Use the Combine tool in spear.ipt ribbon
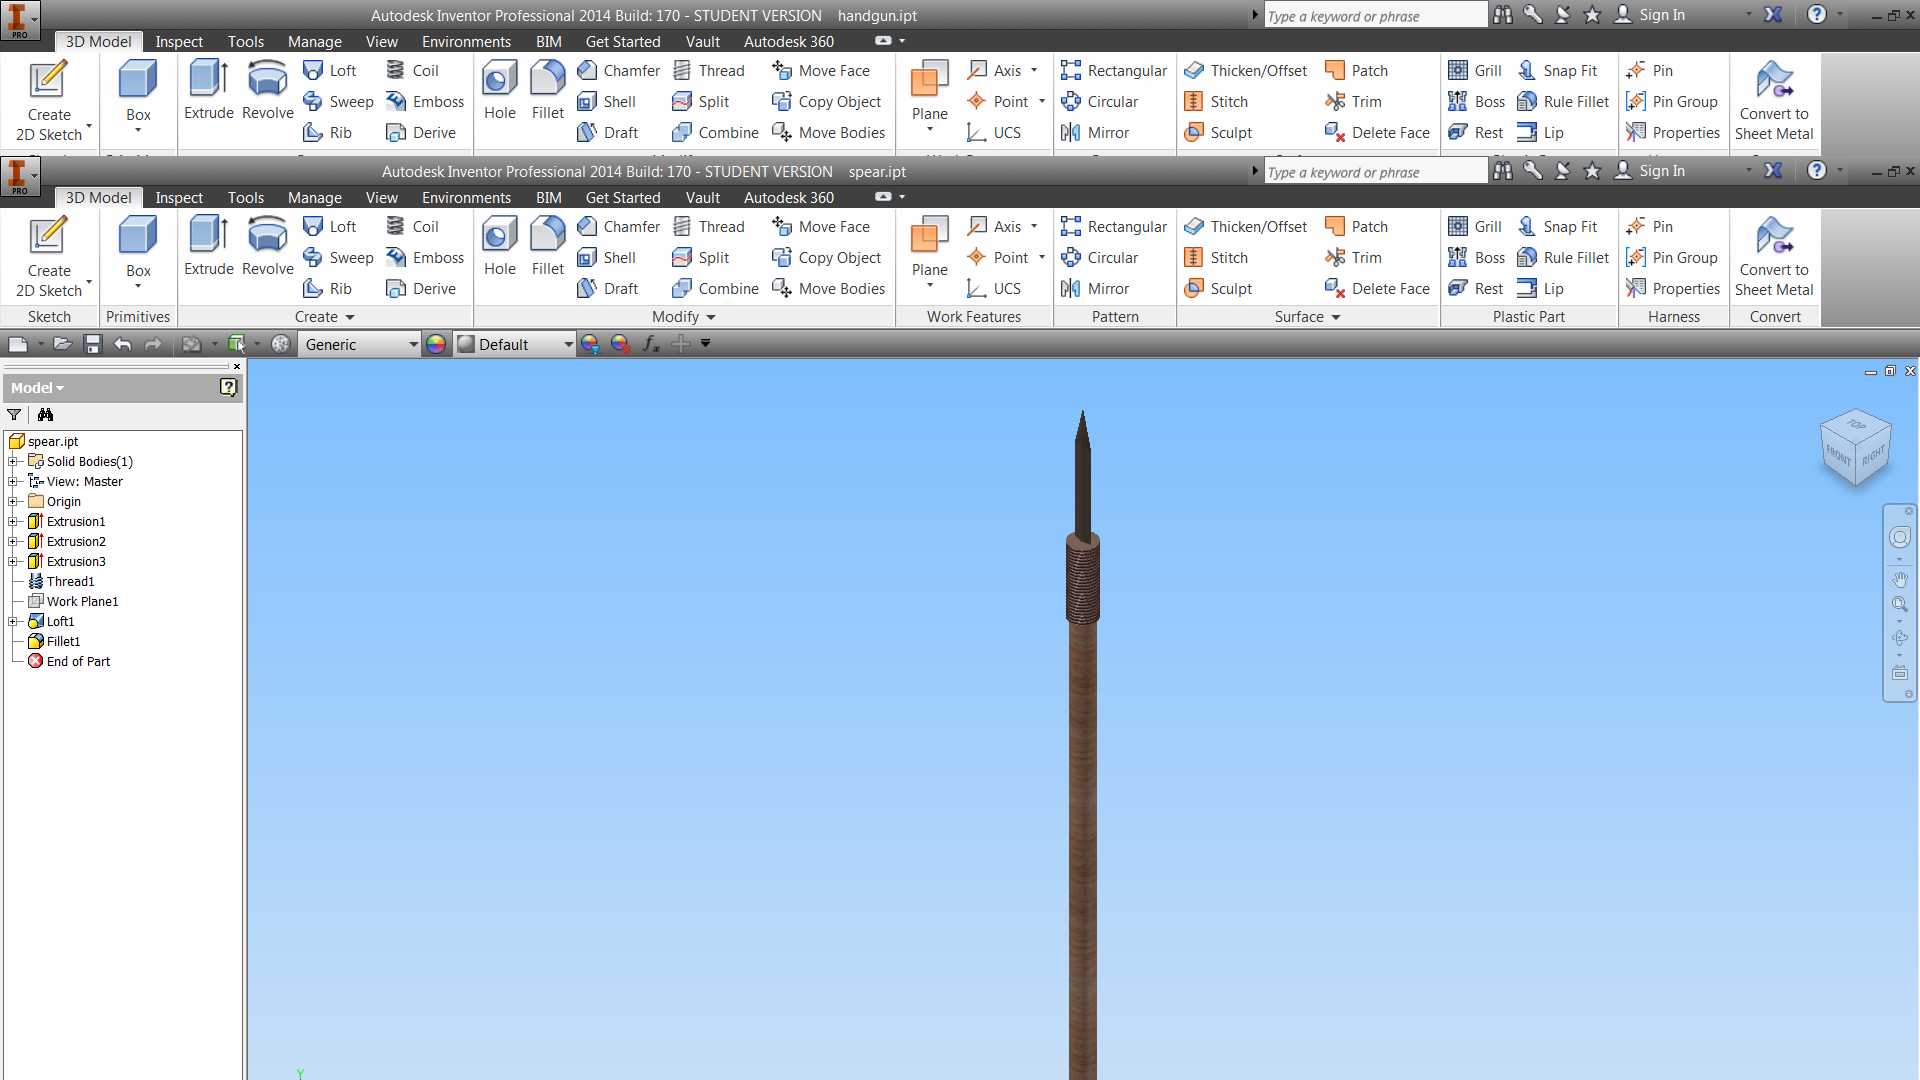 pos(716,289)
